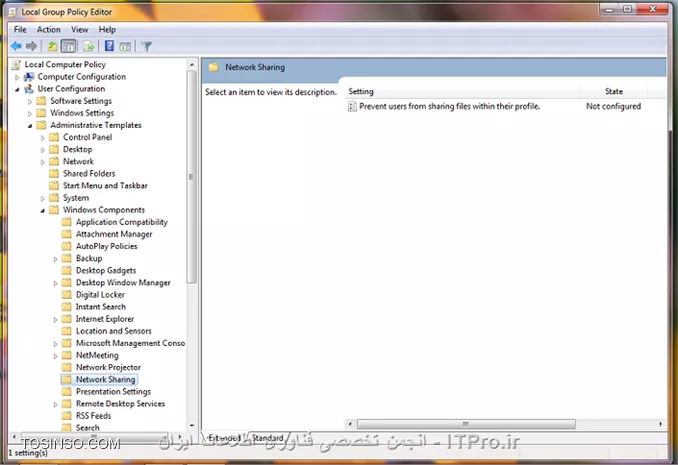Screen dimensions: 678x465
Task: Click the Back arrow toolbar icon
Action: click(x=16, y=46)
